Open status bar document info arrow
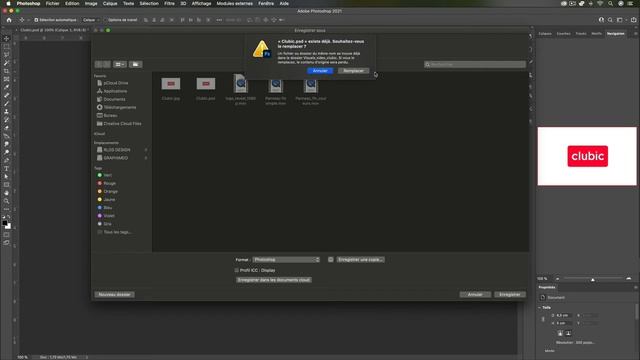This screenshot has height=360, width=640. (87, 357)
